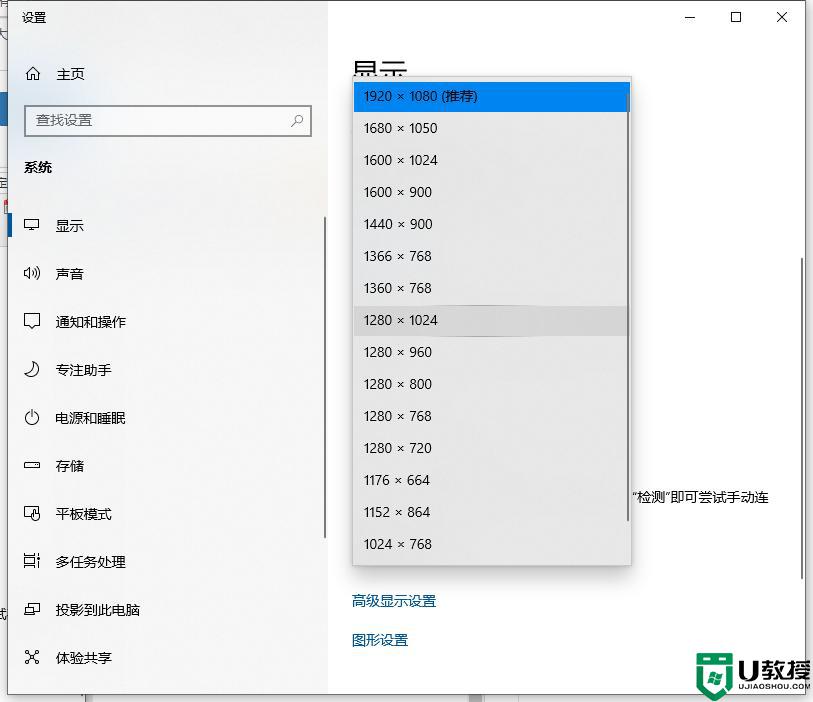The width and height of the screenshot is (813, 702).
Task: Open the 图形设置 link
Action: pos(380,640)
